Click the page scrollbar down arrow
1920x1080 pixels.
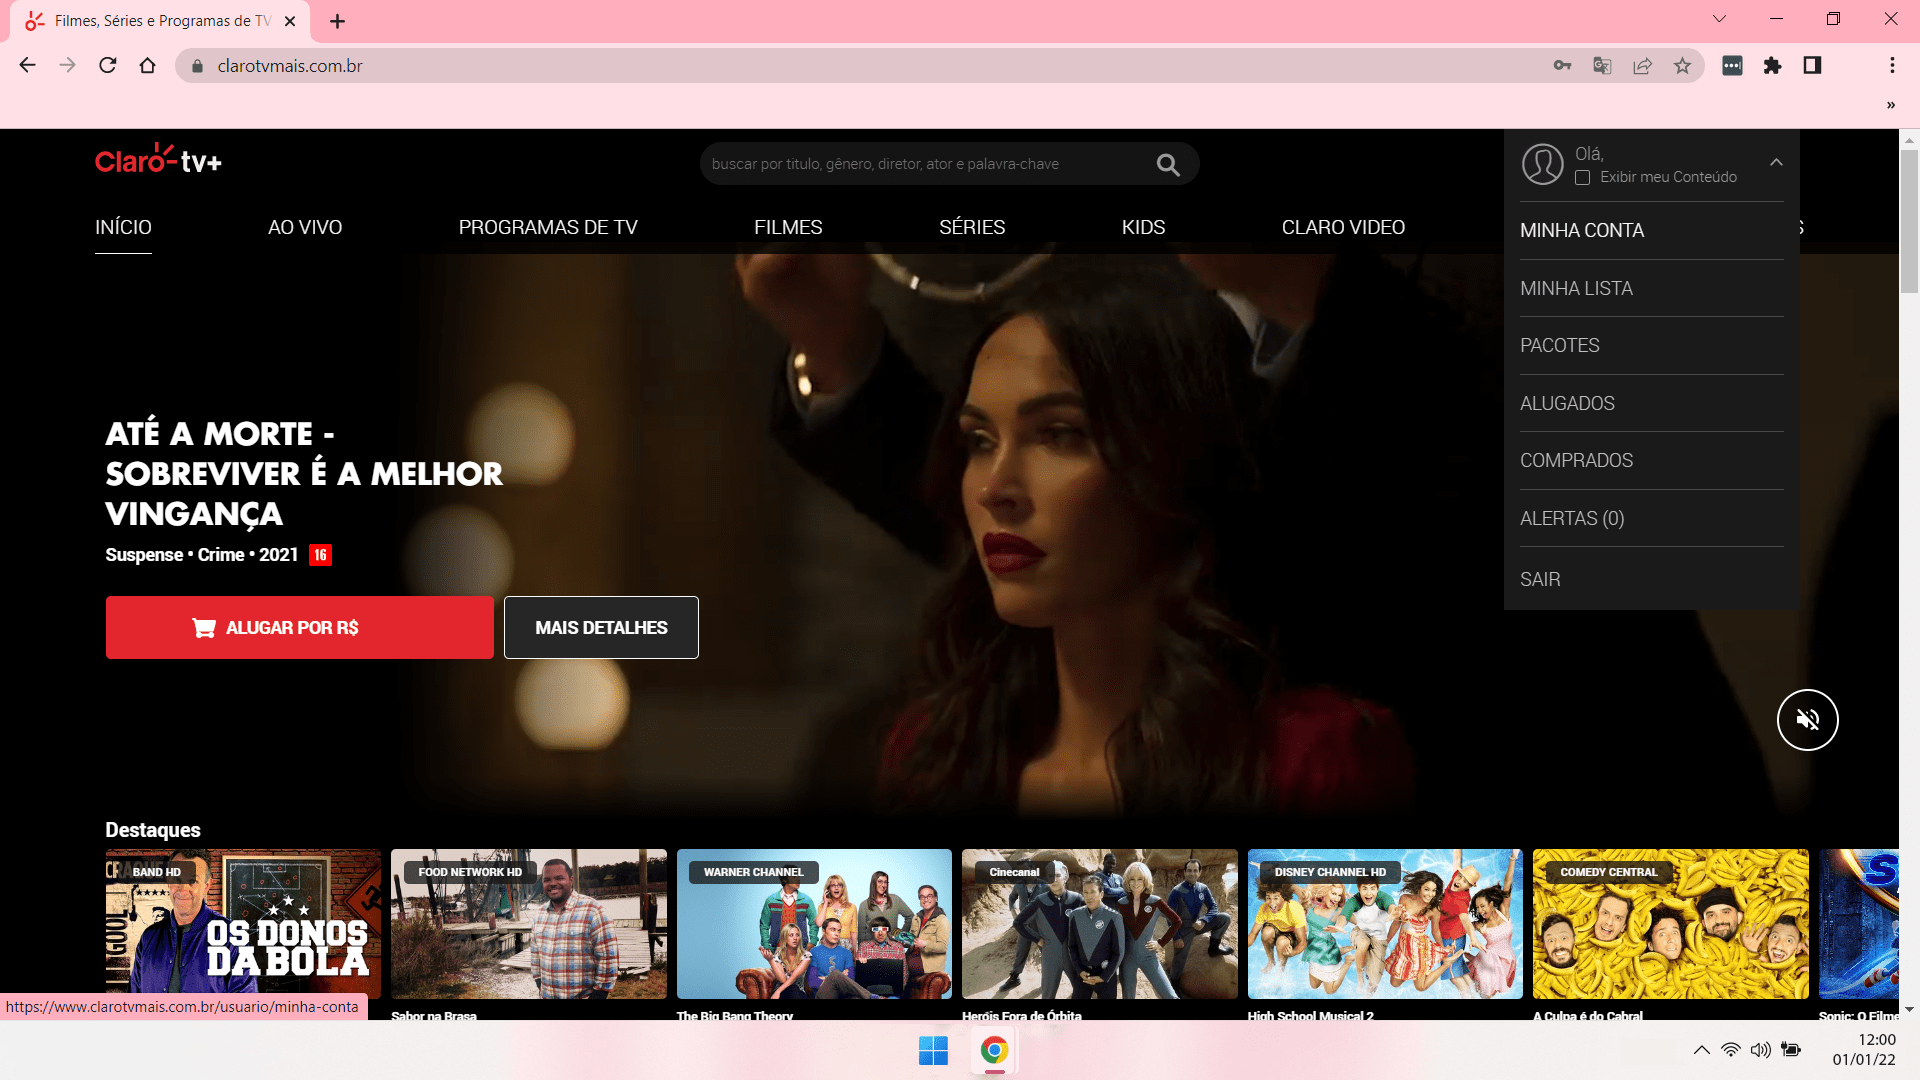click(1909, 1010)
